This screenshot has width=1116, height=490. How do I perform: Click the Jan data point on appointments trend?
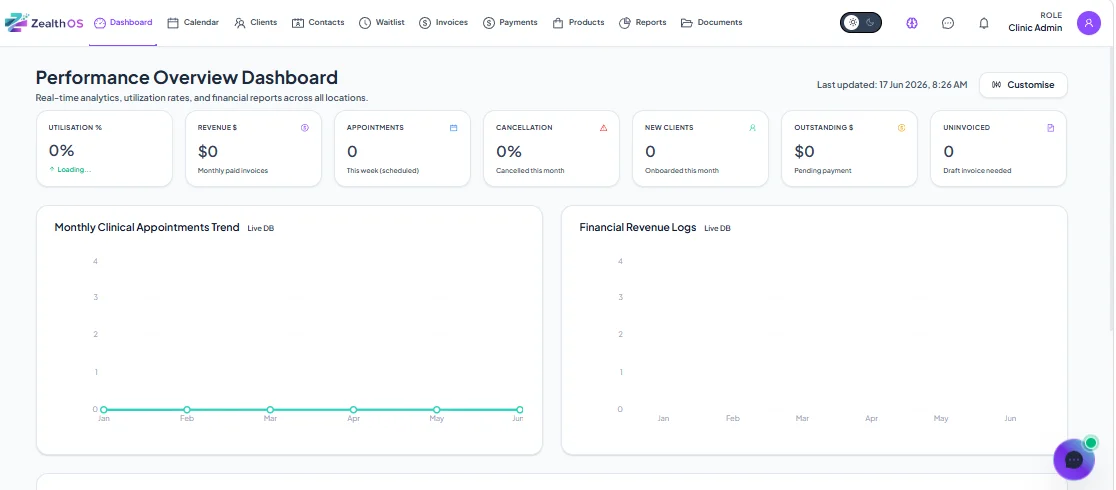(x=104, y=410)
